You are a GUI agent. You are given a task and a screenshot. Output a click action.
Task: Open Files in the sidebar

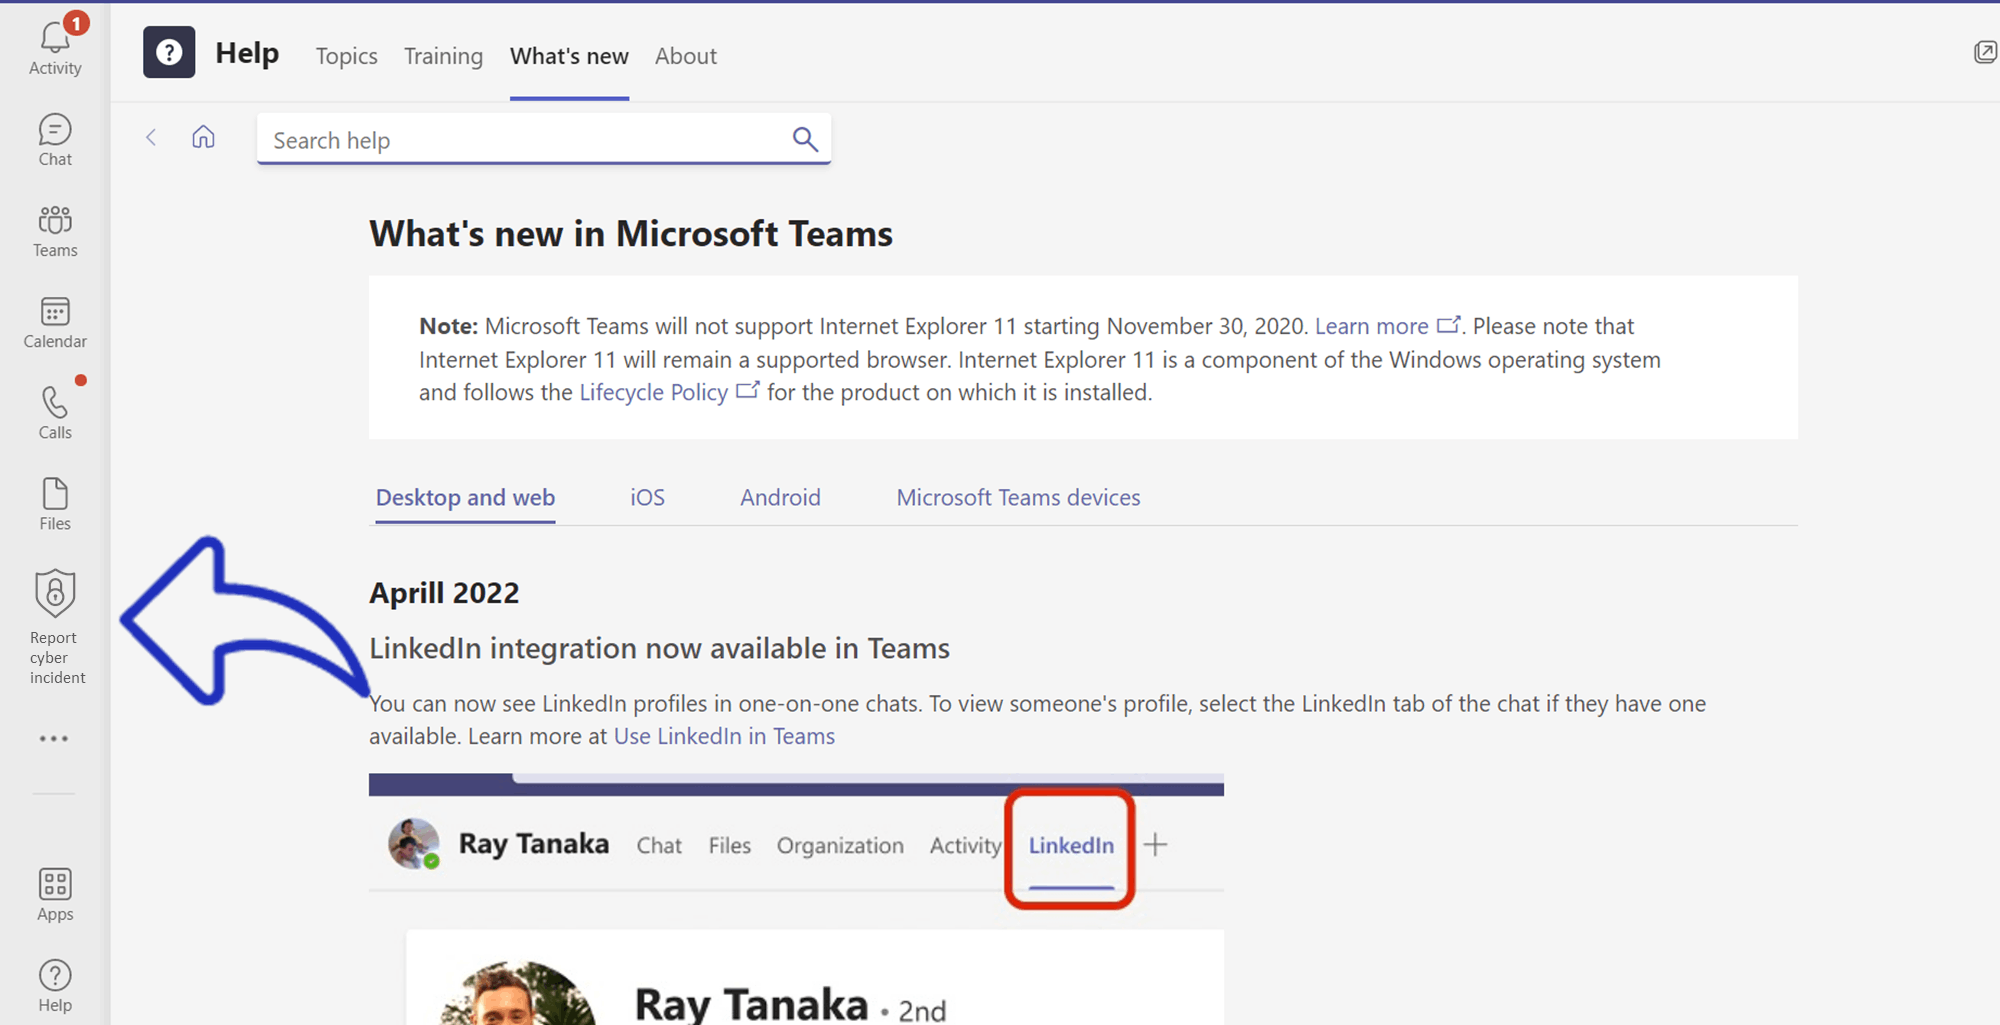55,504
